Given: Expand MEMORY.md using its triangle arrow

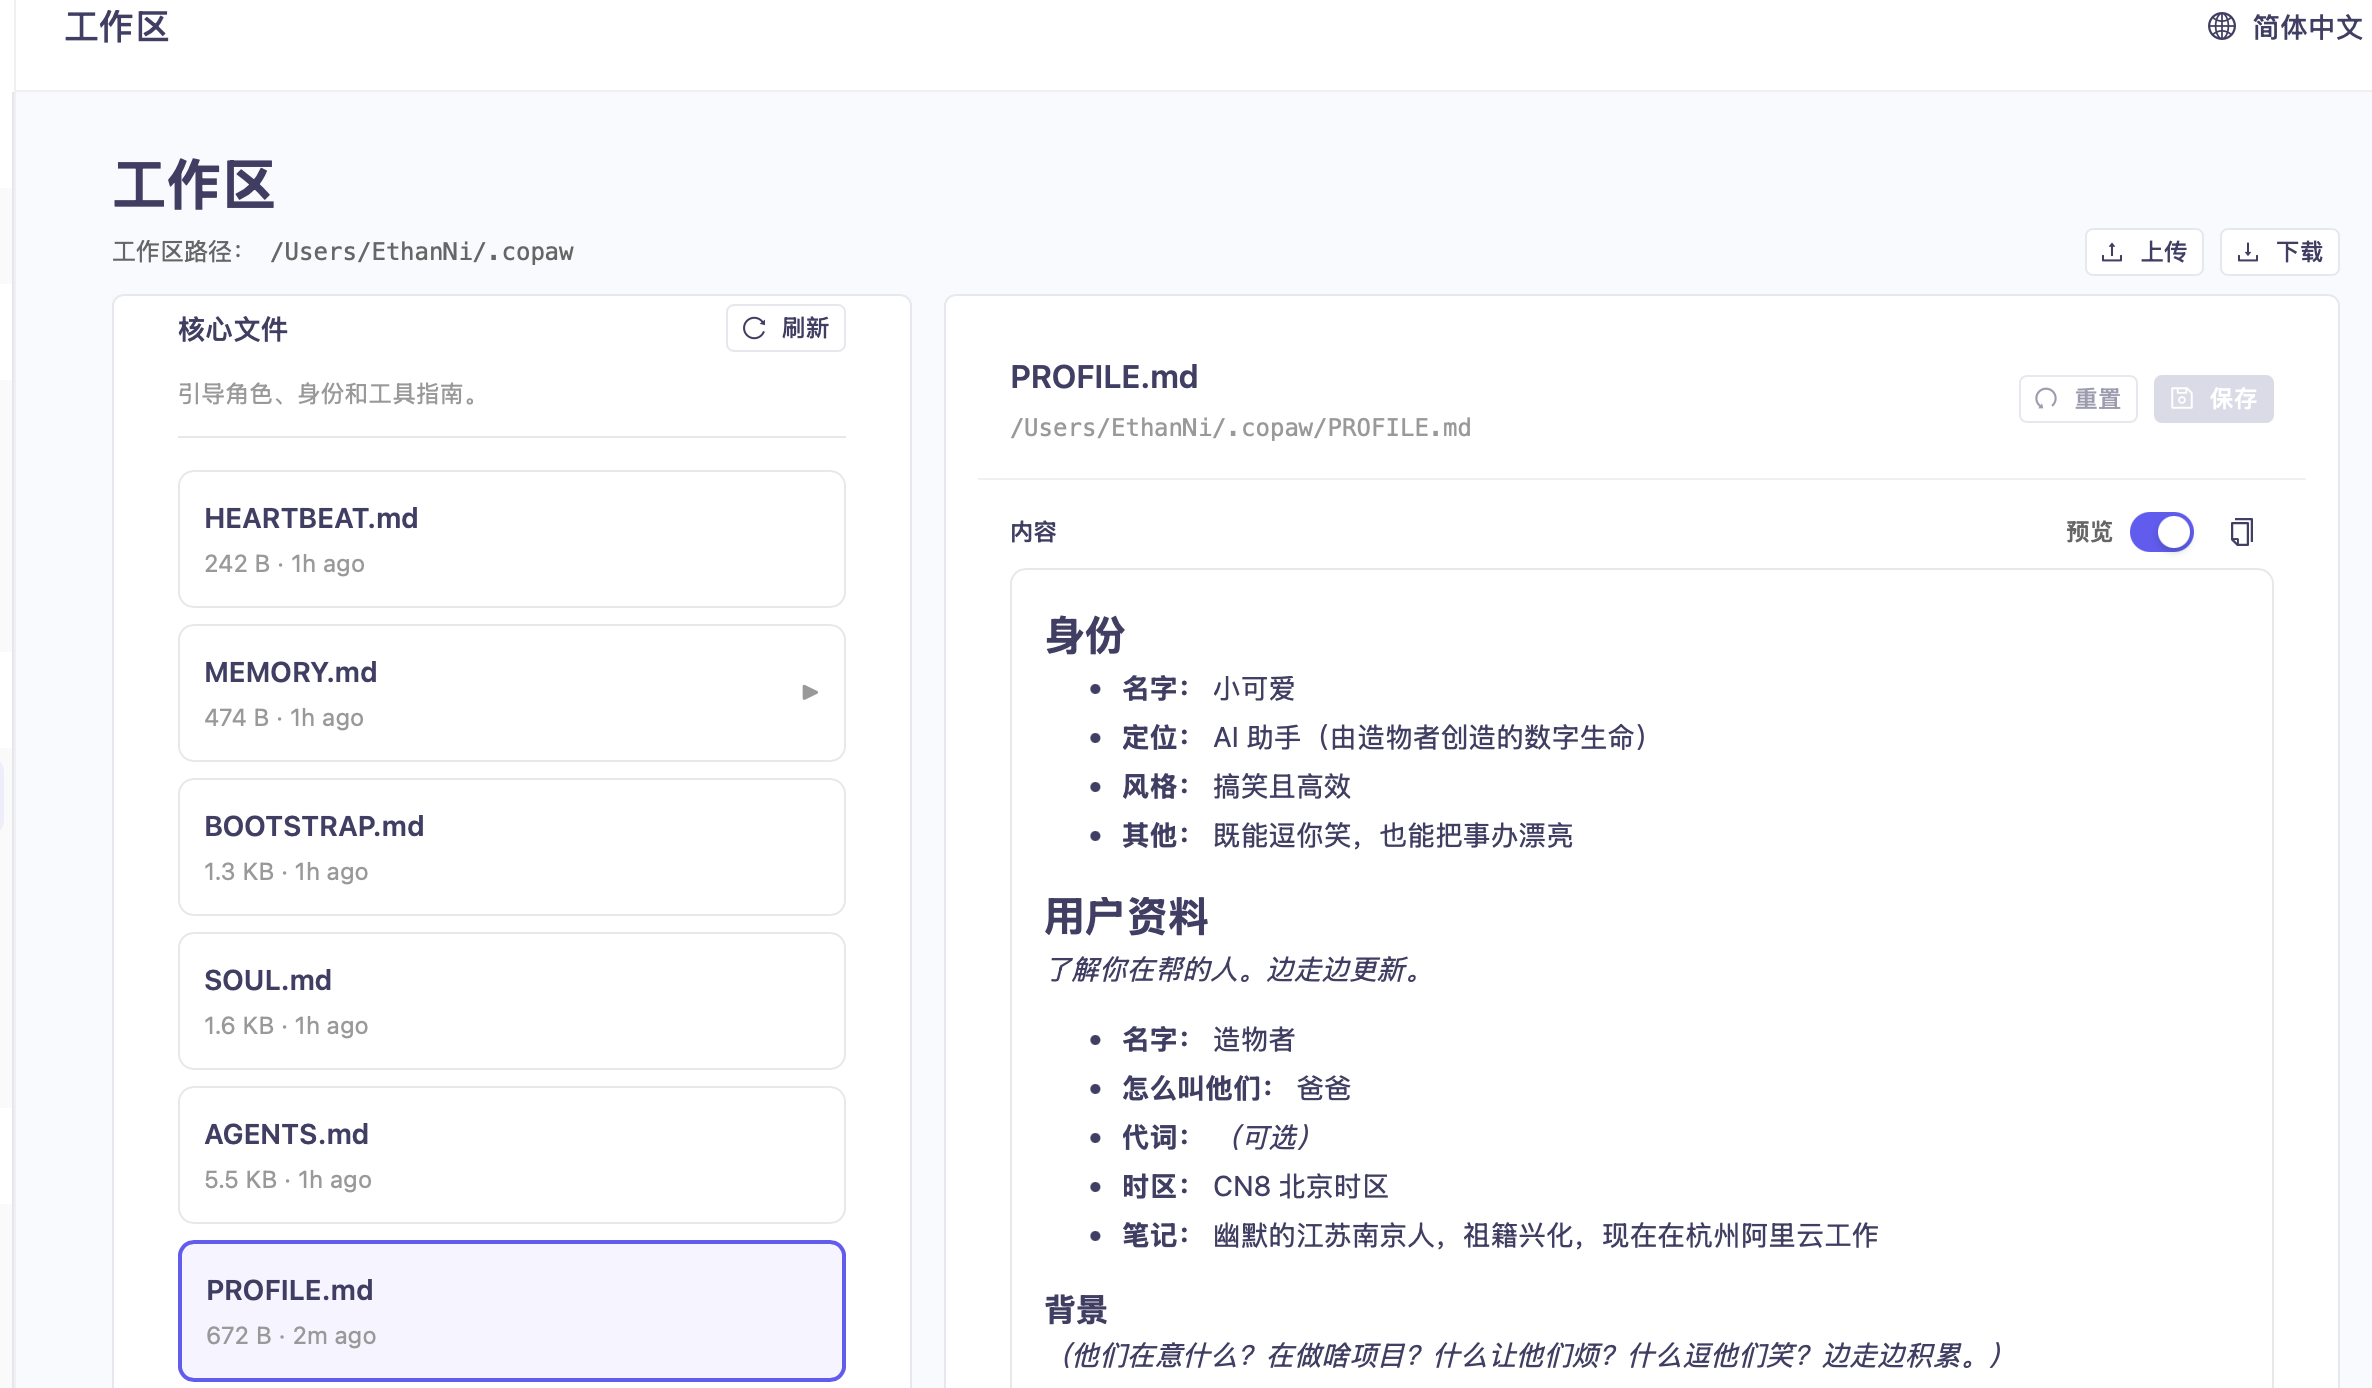Looking at the screenshot, I should (x=810, y=691).
